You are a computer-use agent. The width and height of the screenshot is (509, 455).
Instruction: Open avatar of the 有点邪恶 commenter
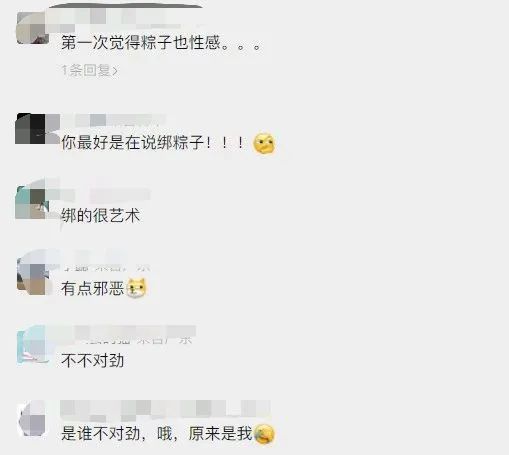pos(32,277)
